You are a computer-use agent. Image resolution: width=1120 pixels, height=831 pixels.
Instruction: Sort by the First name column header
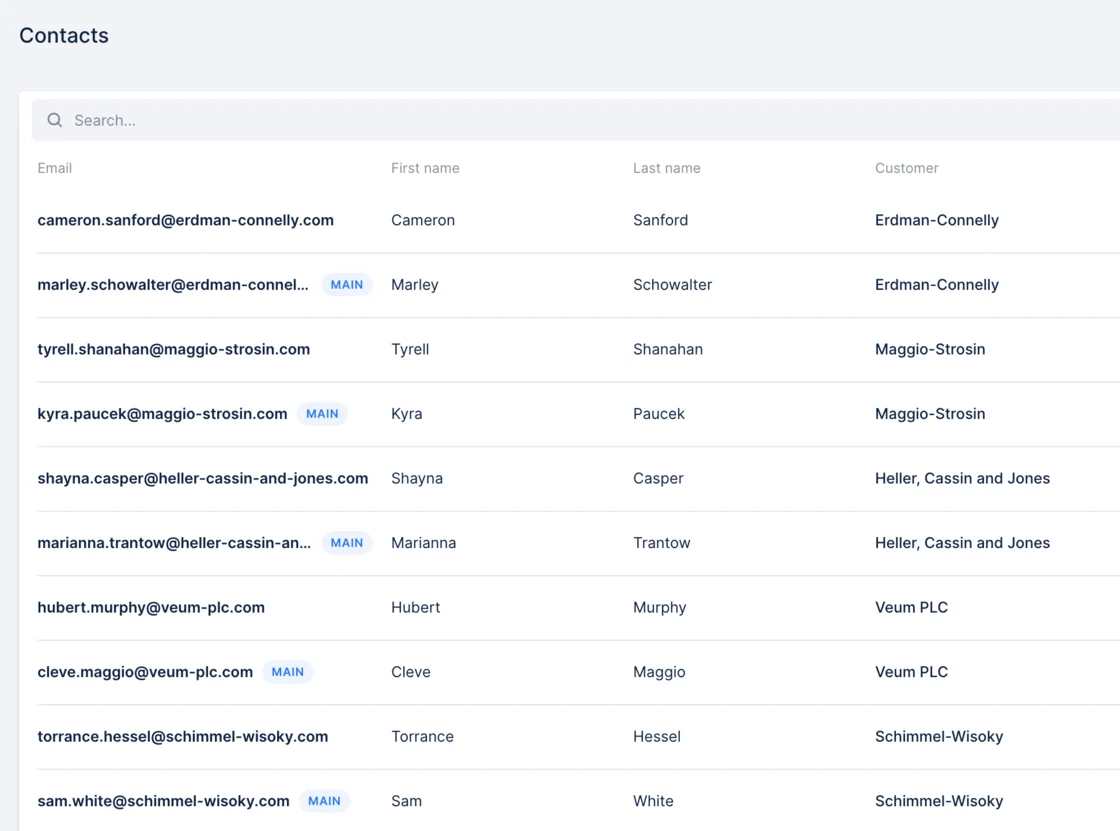tap(425, 168)
